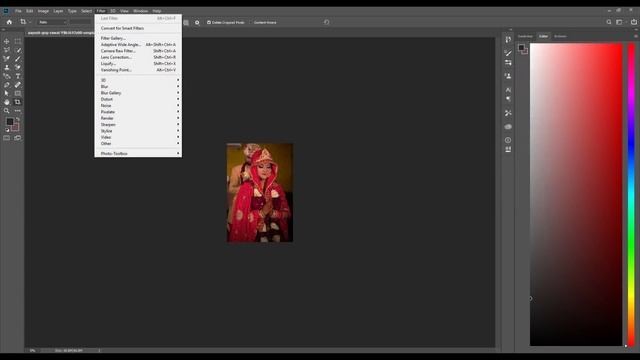640x360 pixels.
Task: Expand the Stylize submenu
Action: (138, 131)
